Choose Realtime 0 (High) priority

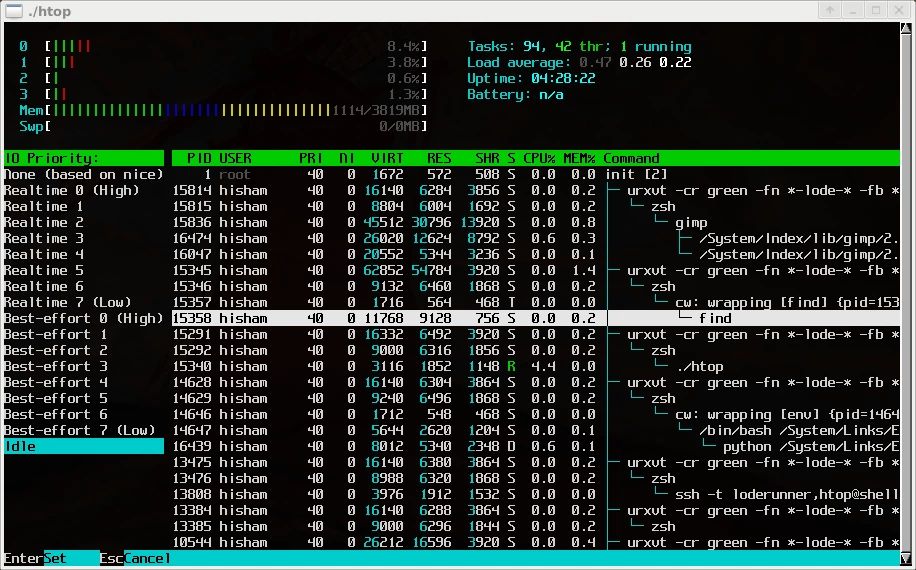click(x=84, y=190)
